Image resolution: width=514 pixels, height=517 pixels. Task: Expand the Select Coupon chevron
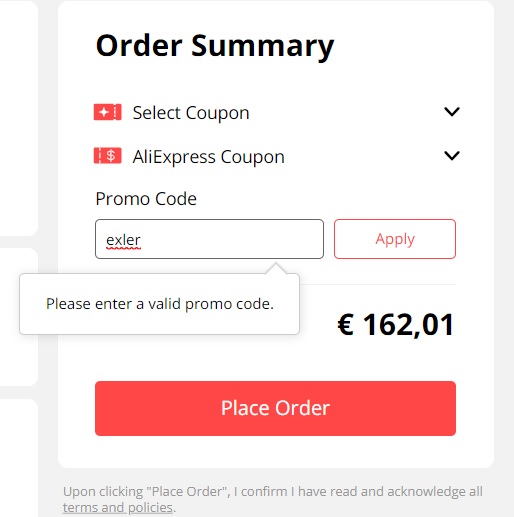click(x=452, y=112)
